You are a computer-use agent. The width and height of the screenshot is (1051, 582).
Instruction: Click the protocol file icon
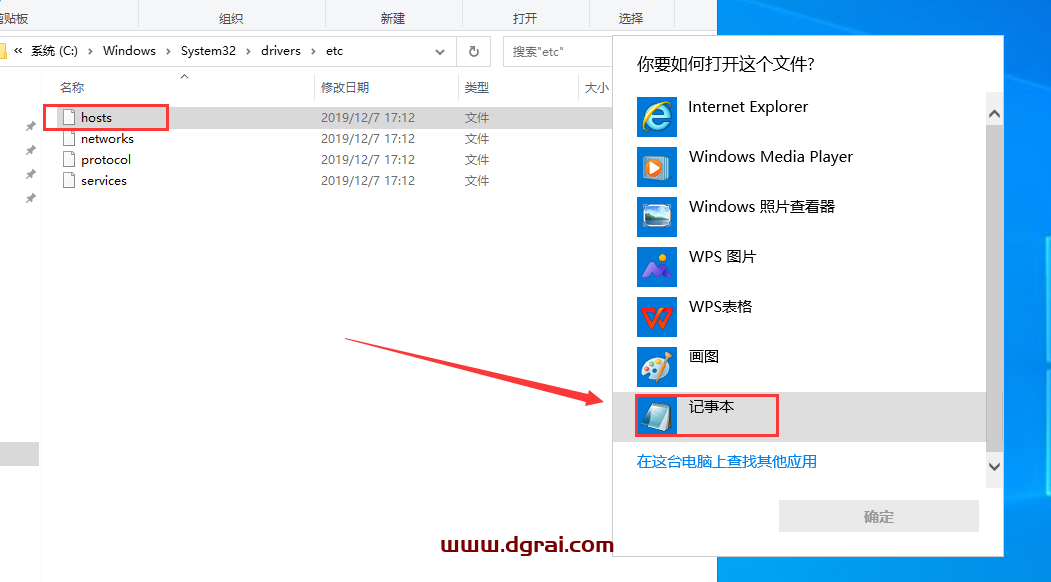point(68,159)
